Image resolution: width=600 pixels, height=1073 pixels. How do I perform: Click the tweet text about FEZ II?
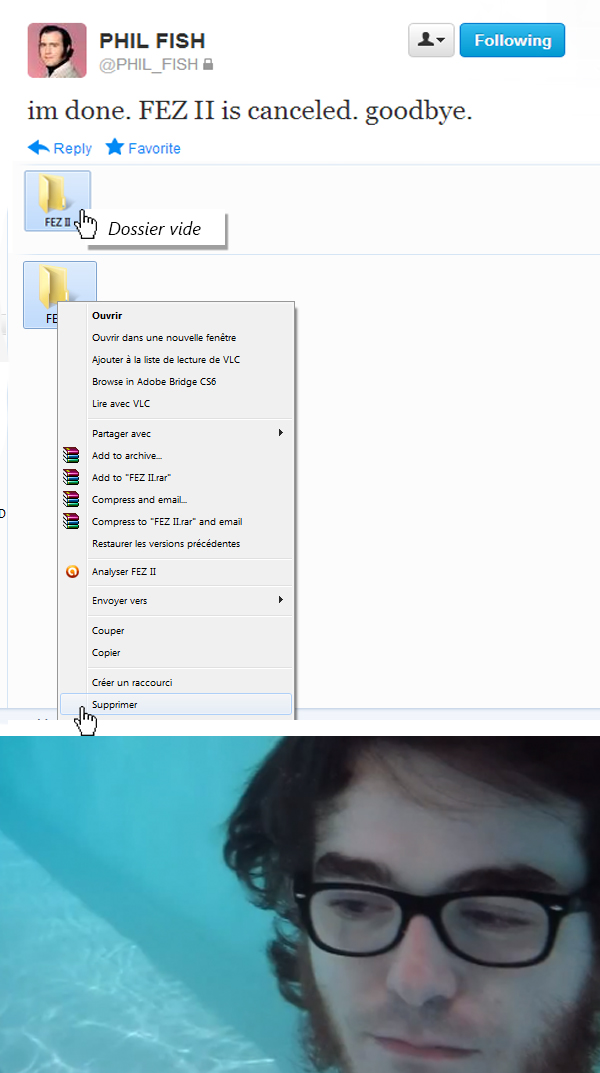coord(250,111)
